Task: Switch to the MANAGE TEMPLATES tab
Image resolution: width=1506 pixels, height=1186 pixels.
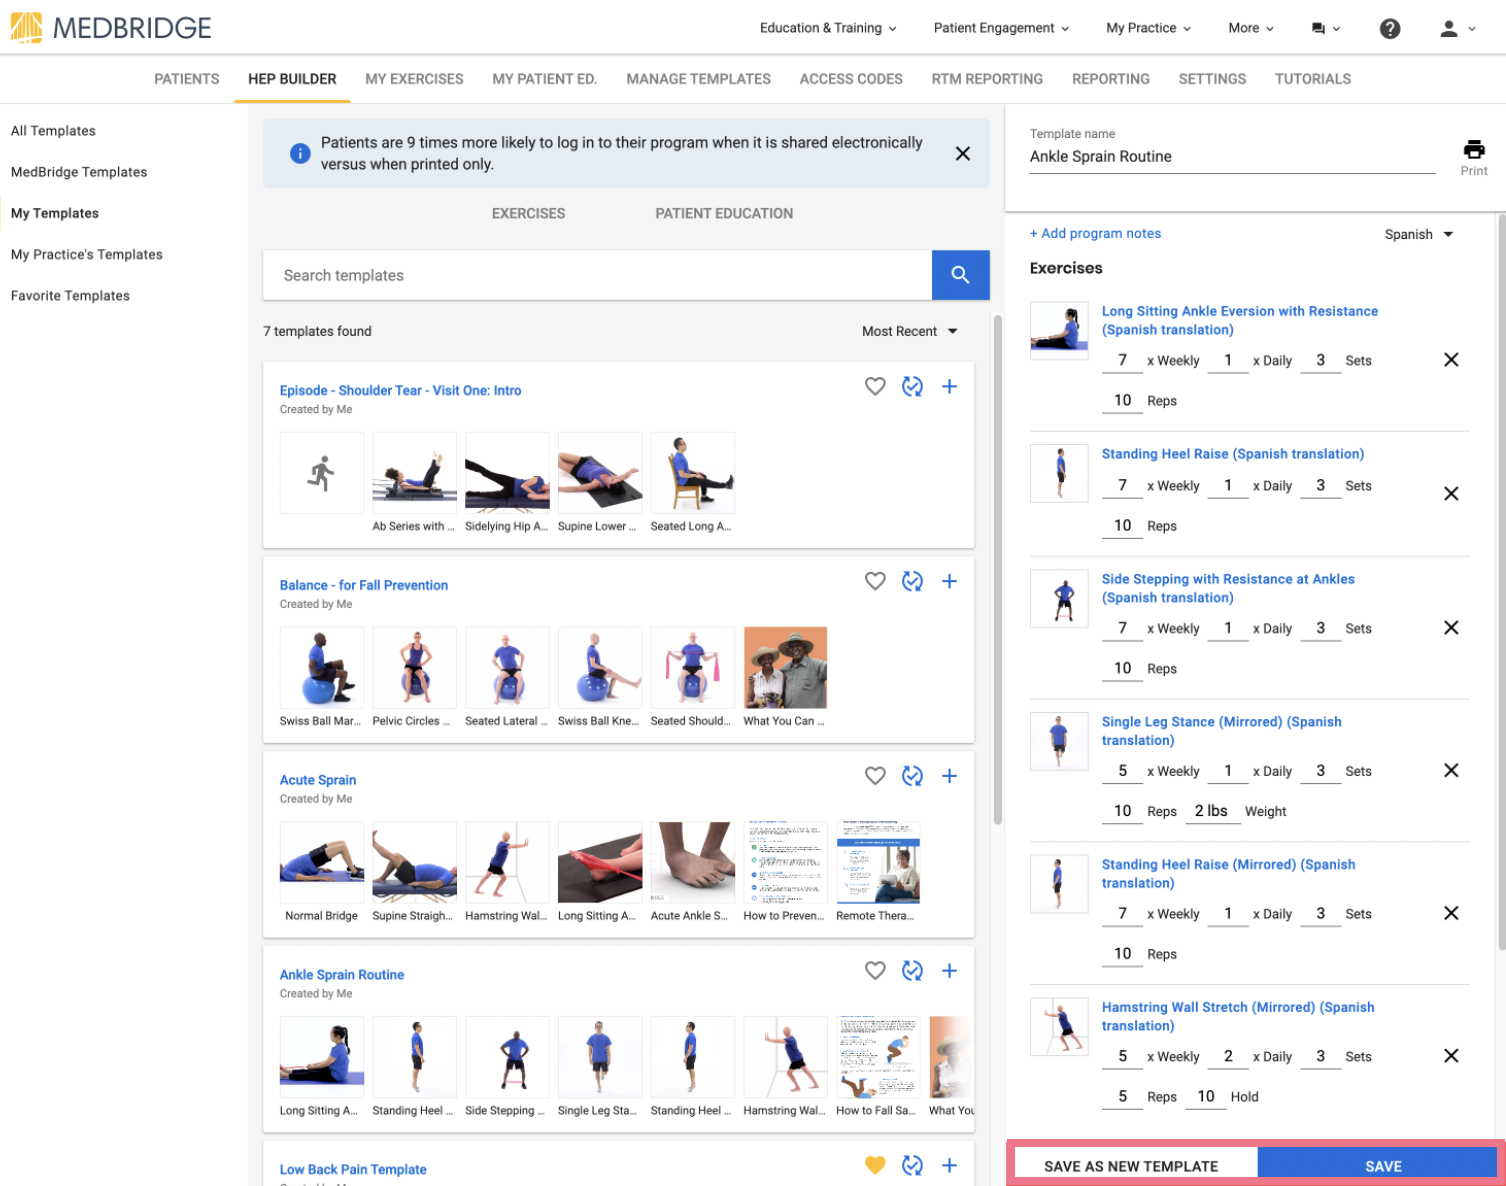Action: 698,79
